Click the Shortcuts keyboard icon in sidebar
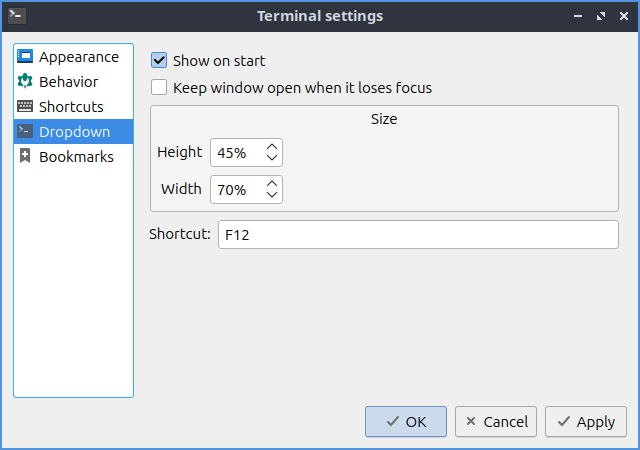 pyautogui.click(x=26, y=107)
